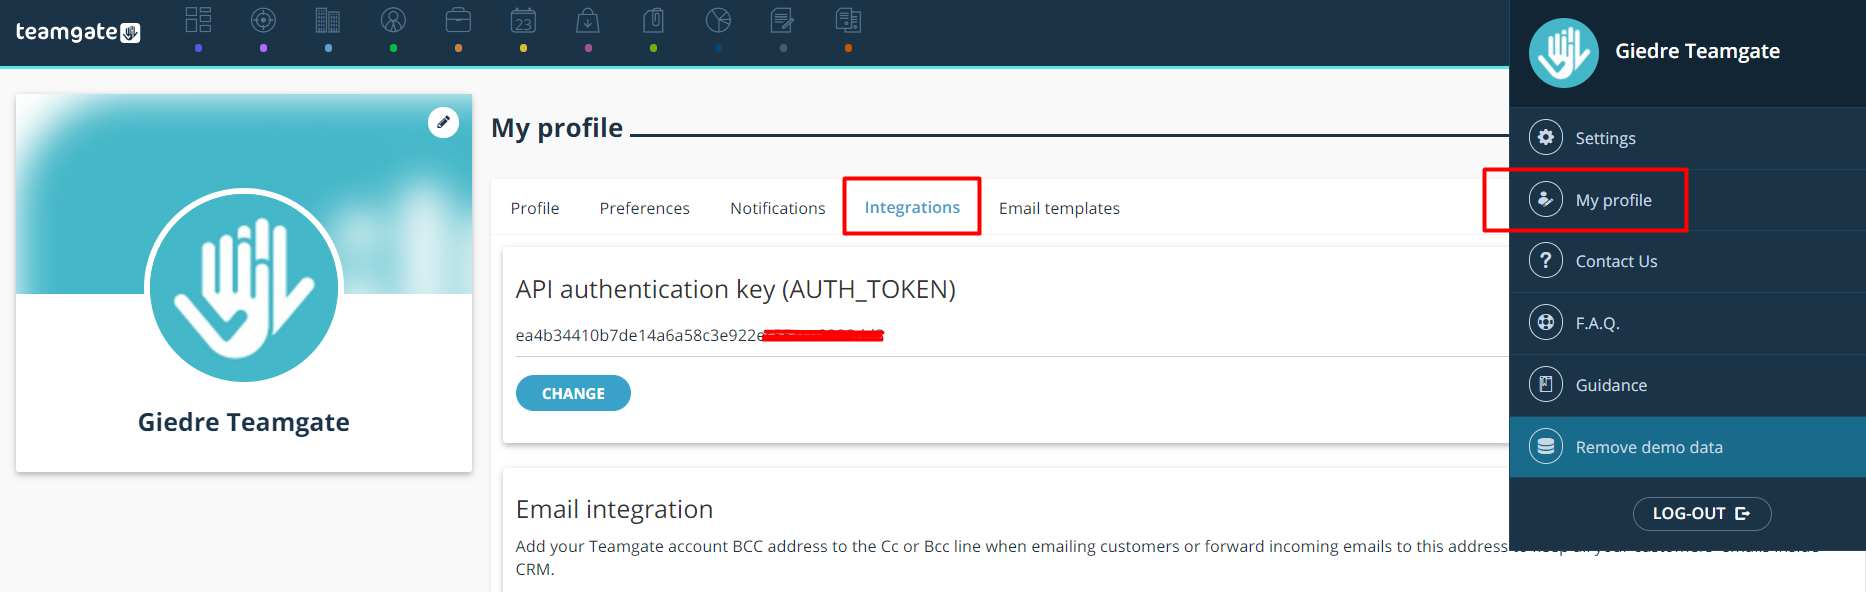The image size is (1866, 592).
Task: Click the My profile page heading
Action: tap(557, 128)
